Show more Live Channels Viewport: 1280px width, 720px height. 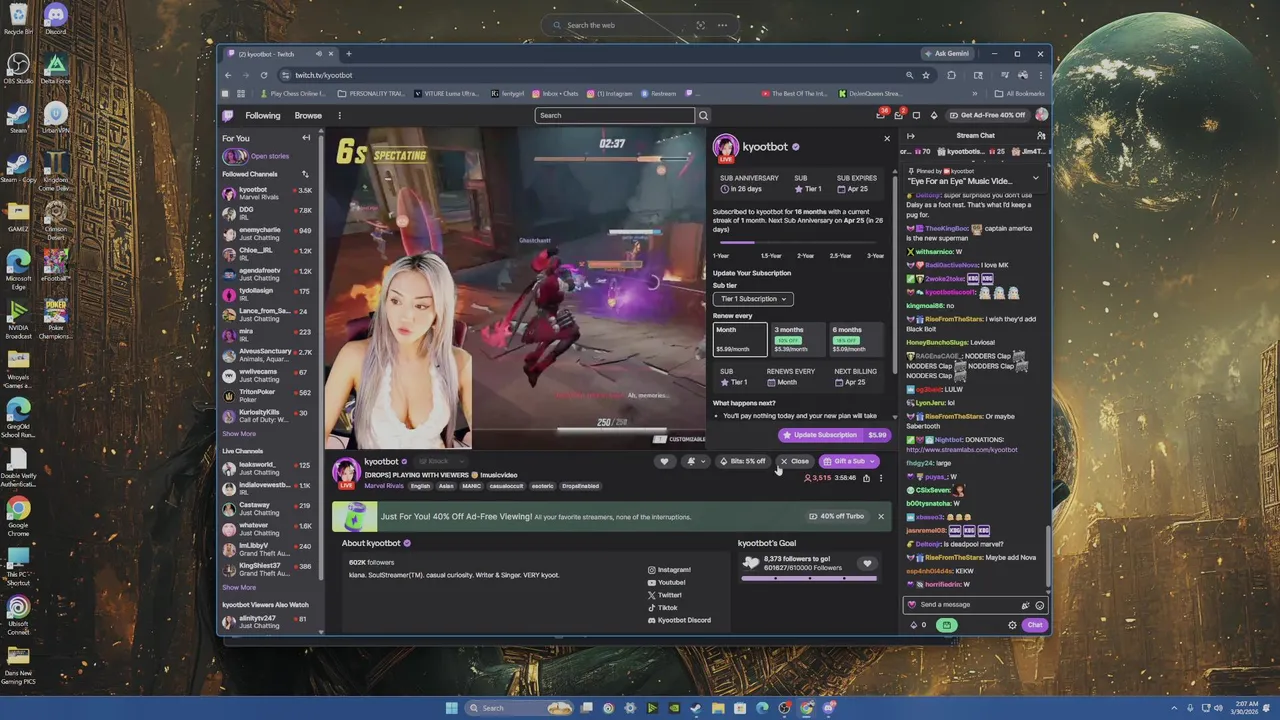tap(239, 587)
